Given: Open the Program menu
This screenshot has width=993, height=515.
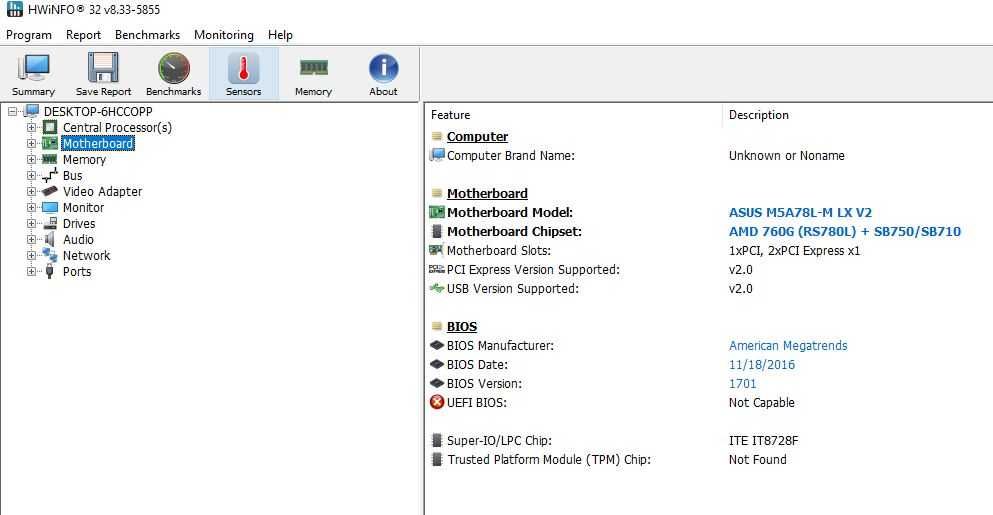Looking at the screenshot, I should 29,35.
